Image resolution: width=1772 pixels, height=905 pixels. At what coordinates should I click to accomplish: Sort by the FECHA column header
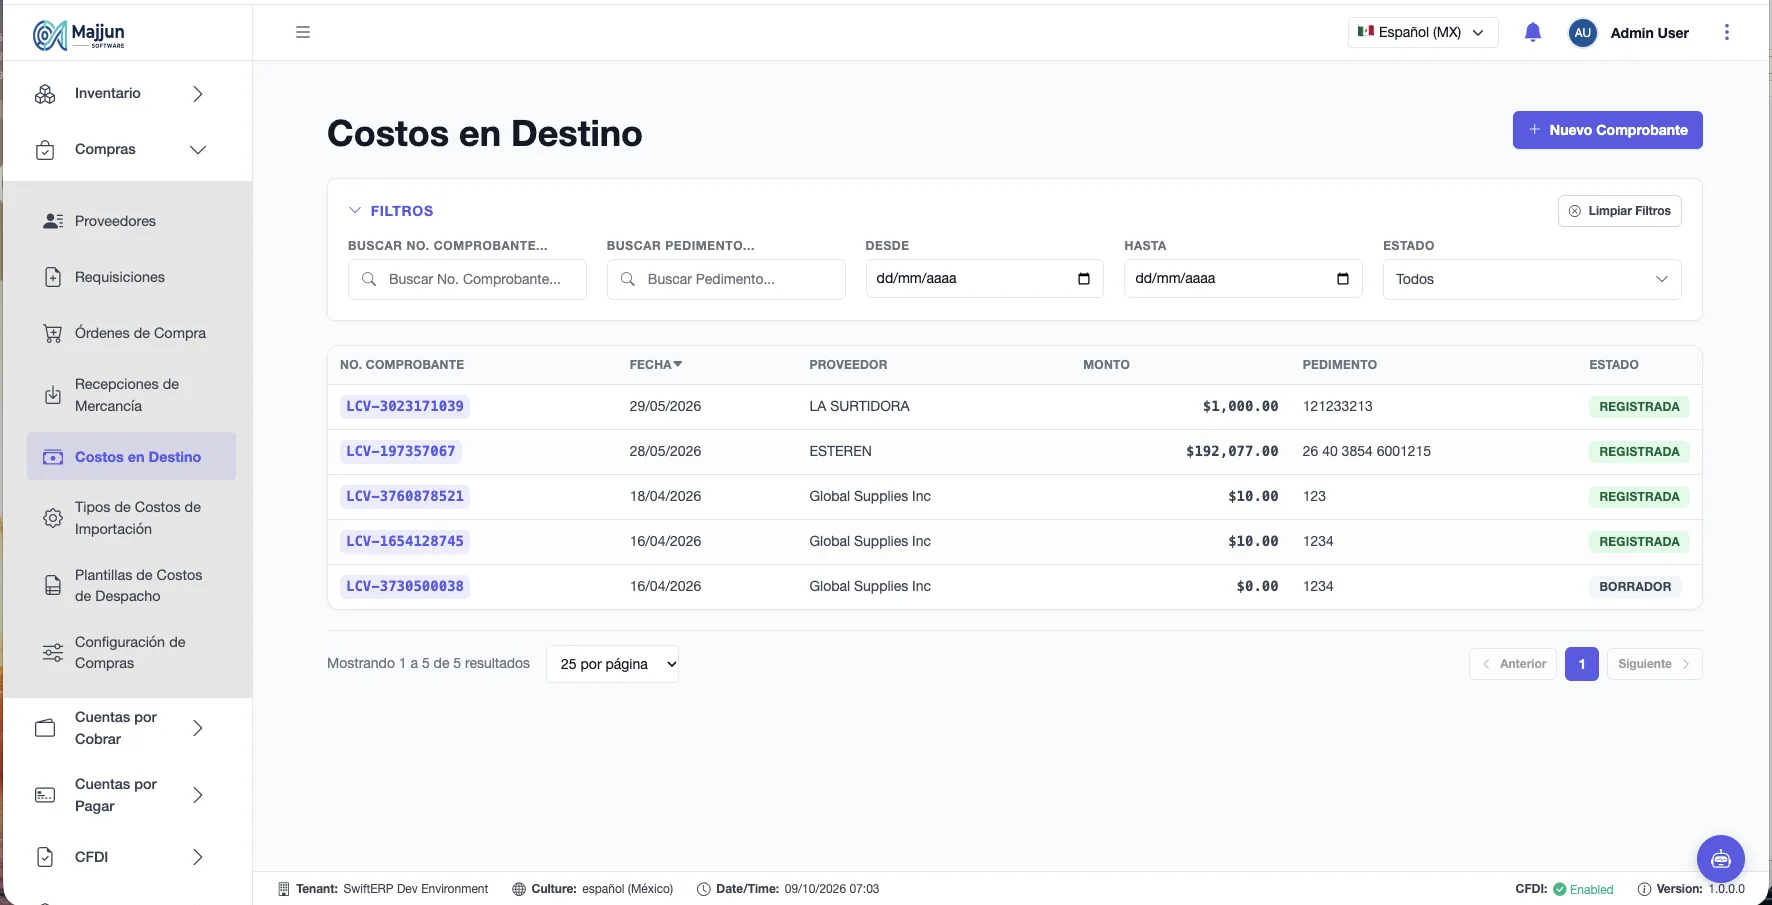pyautogui.click(x=655, y=365)
